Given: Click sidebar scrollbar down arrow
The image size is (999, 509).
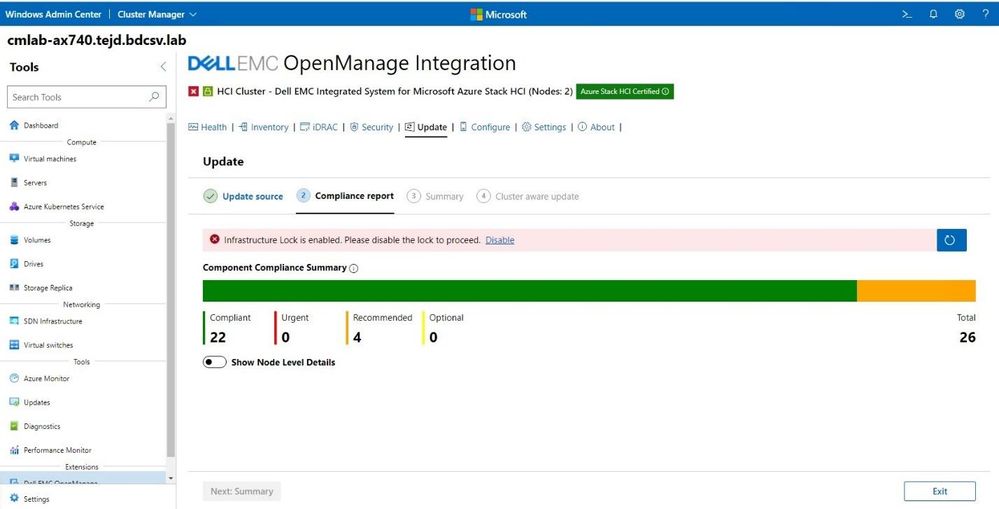Looking at the screenshot, I should tap(170, 478).
